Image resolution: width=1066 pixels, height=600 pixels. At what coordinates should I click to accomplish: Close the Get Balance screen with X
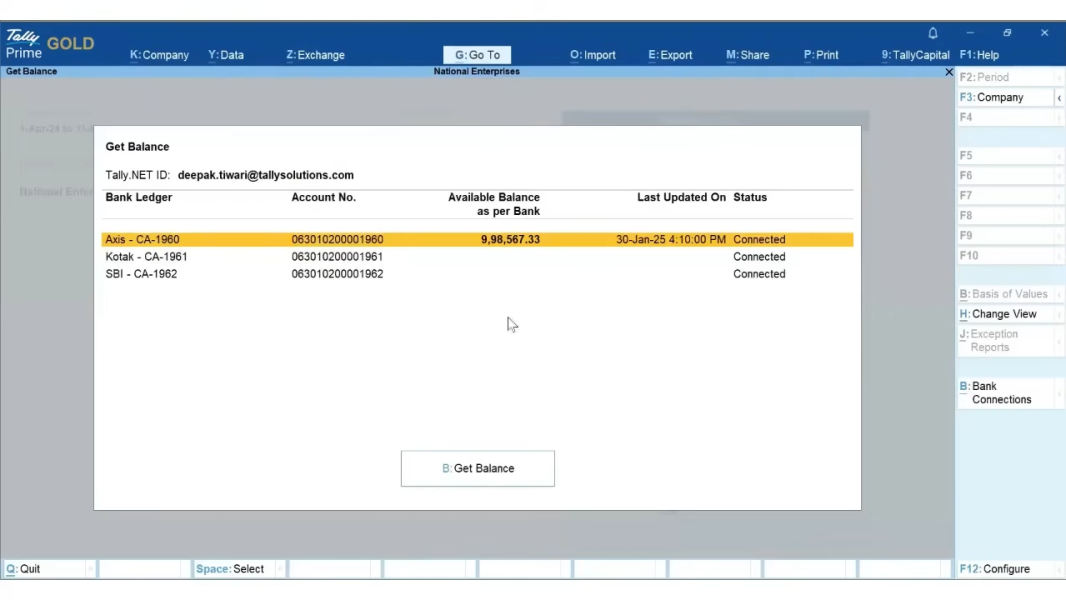pyautogui.click(x=949, y=71)
